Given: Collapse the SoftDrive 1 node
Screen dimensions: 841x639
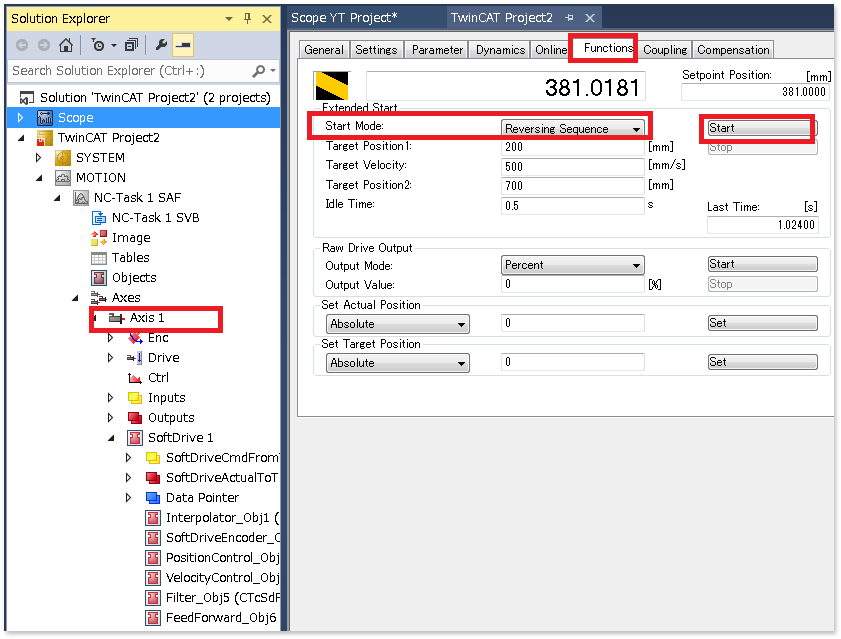Looking at the screenshot, I should (112, 438).
